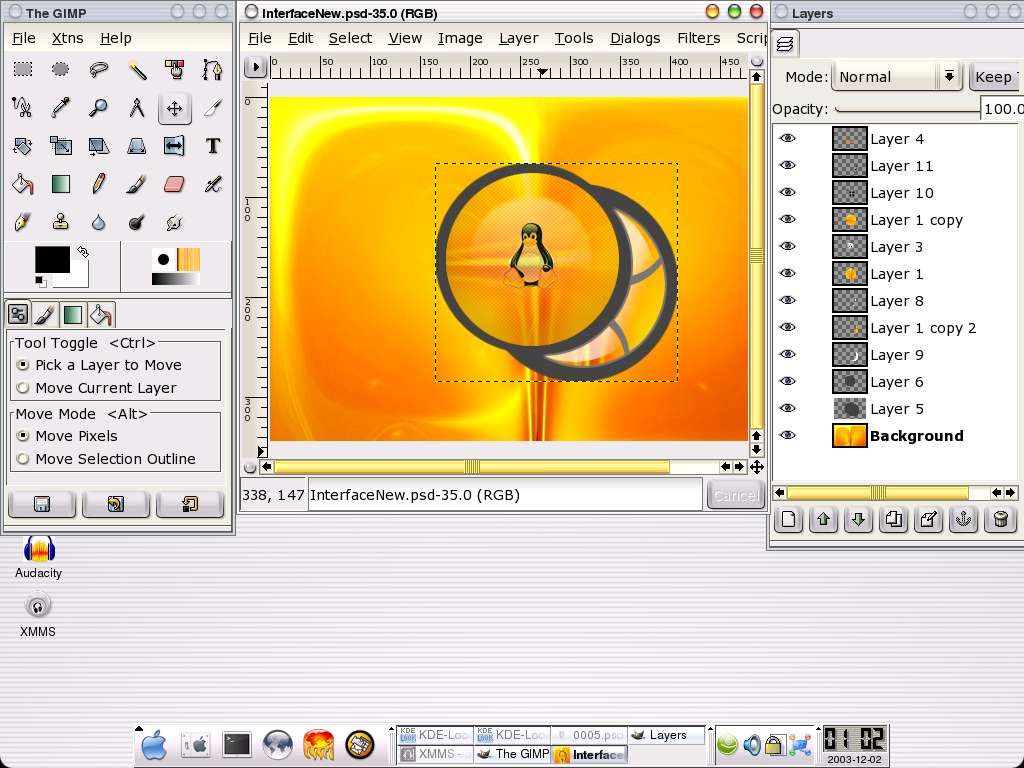
Task: Select the Clone stamp tool
Action: click(x=60, y=222)
